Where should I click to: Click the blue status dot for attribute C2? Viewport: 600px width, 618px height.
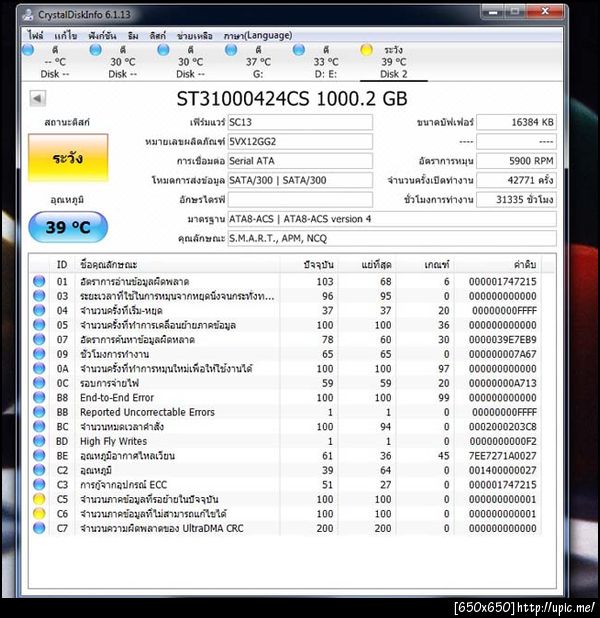(x=39, y=470)
